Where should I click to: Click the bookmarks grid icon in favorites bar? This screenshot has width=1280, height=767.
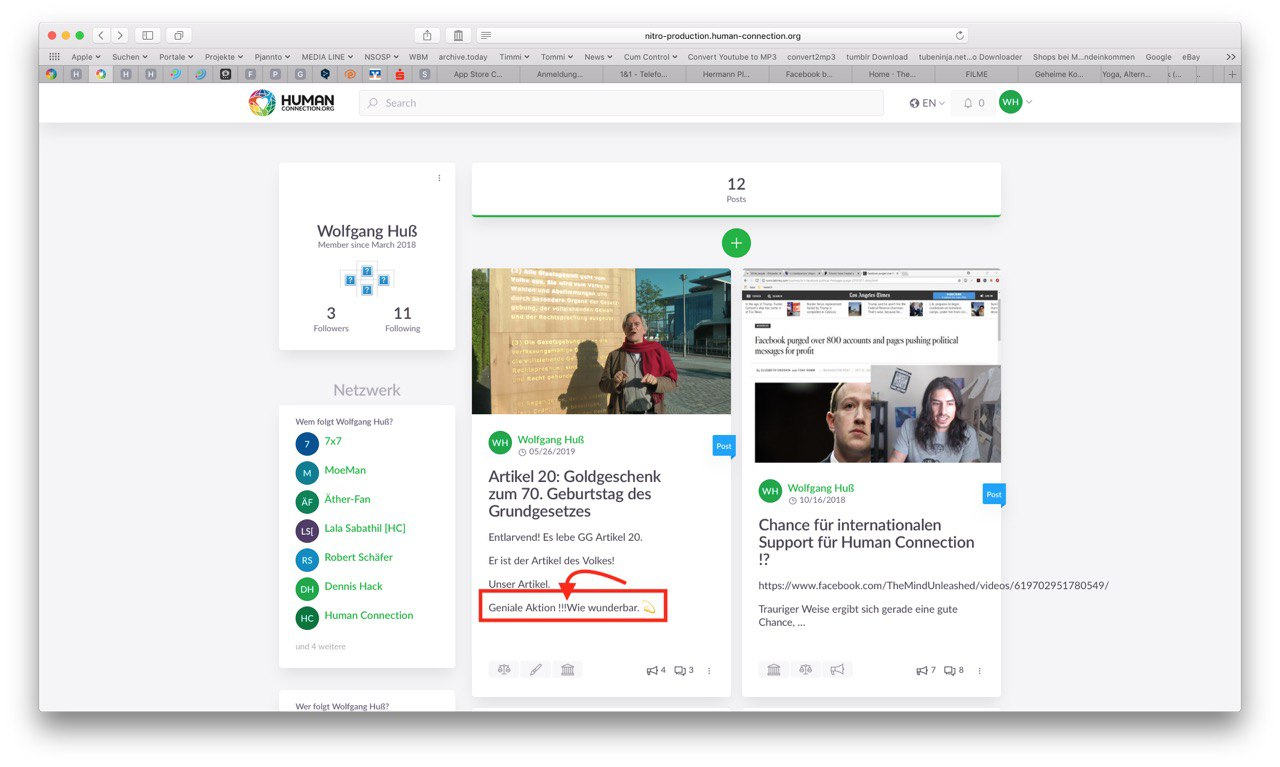pos(54,57)
